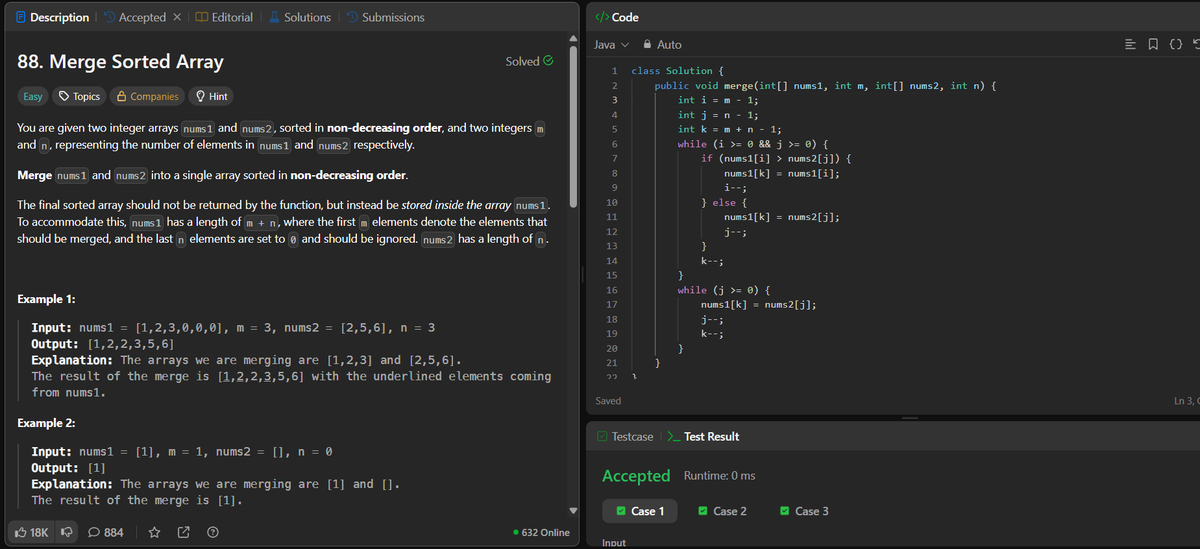
Task: Open the Solutions tab
Action: point(298,17)
